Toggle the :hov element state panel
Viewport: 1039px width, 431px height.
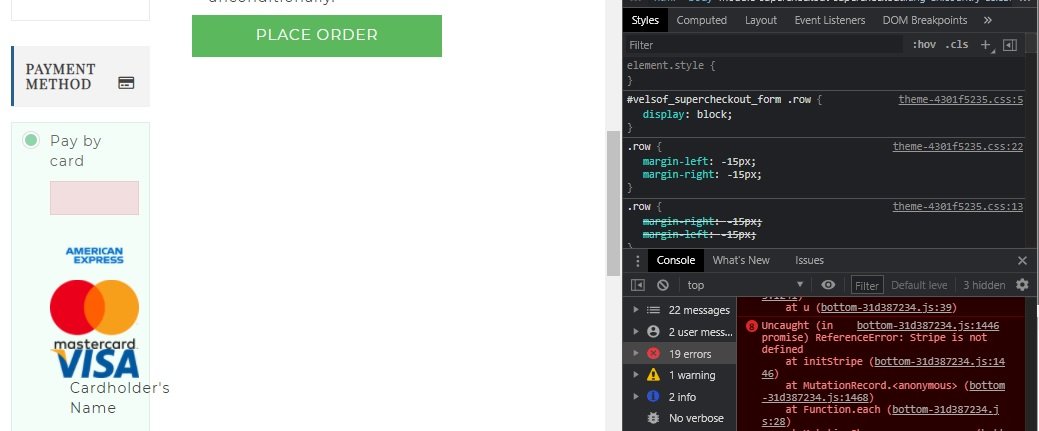pyautogui.click(x=924, y=45)
